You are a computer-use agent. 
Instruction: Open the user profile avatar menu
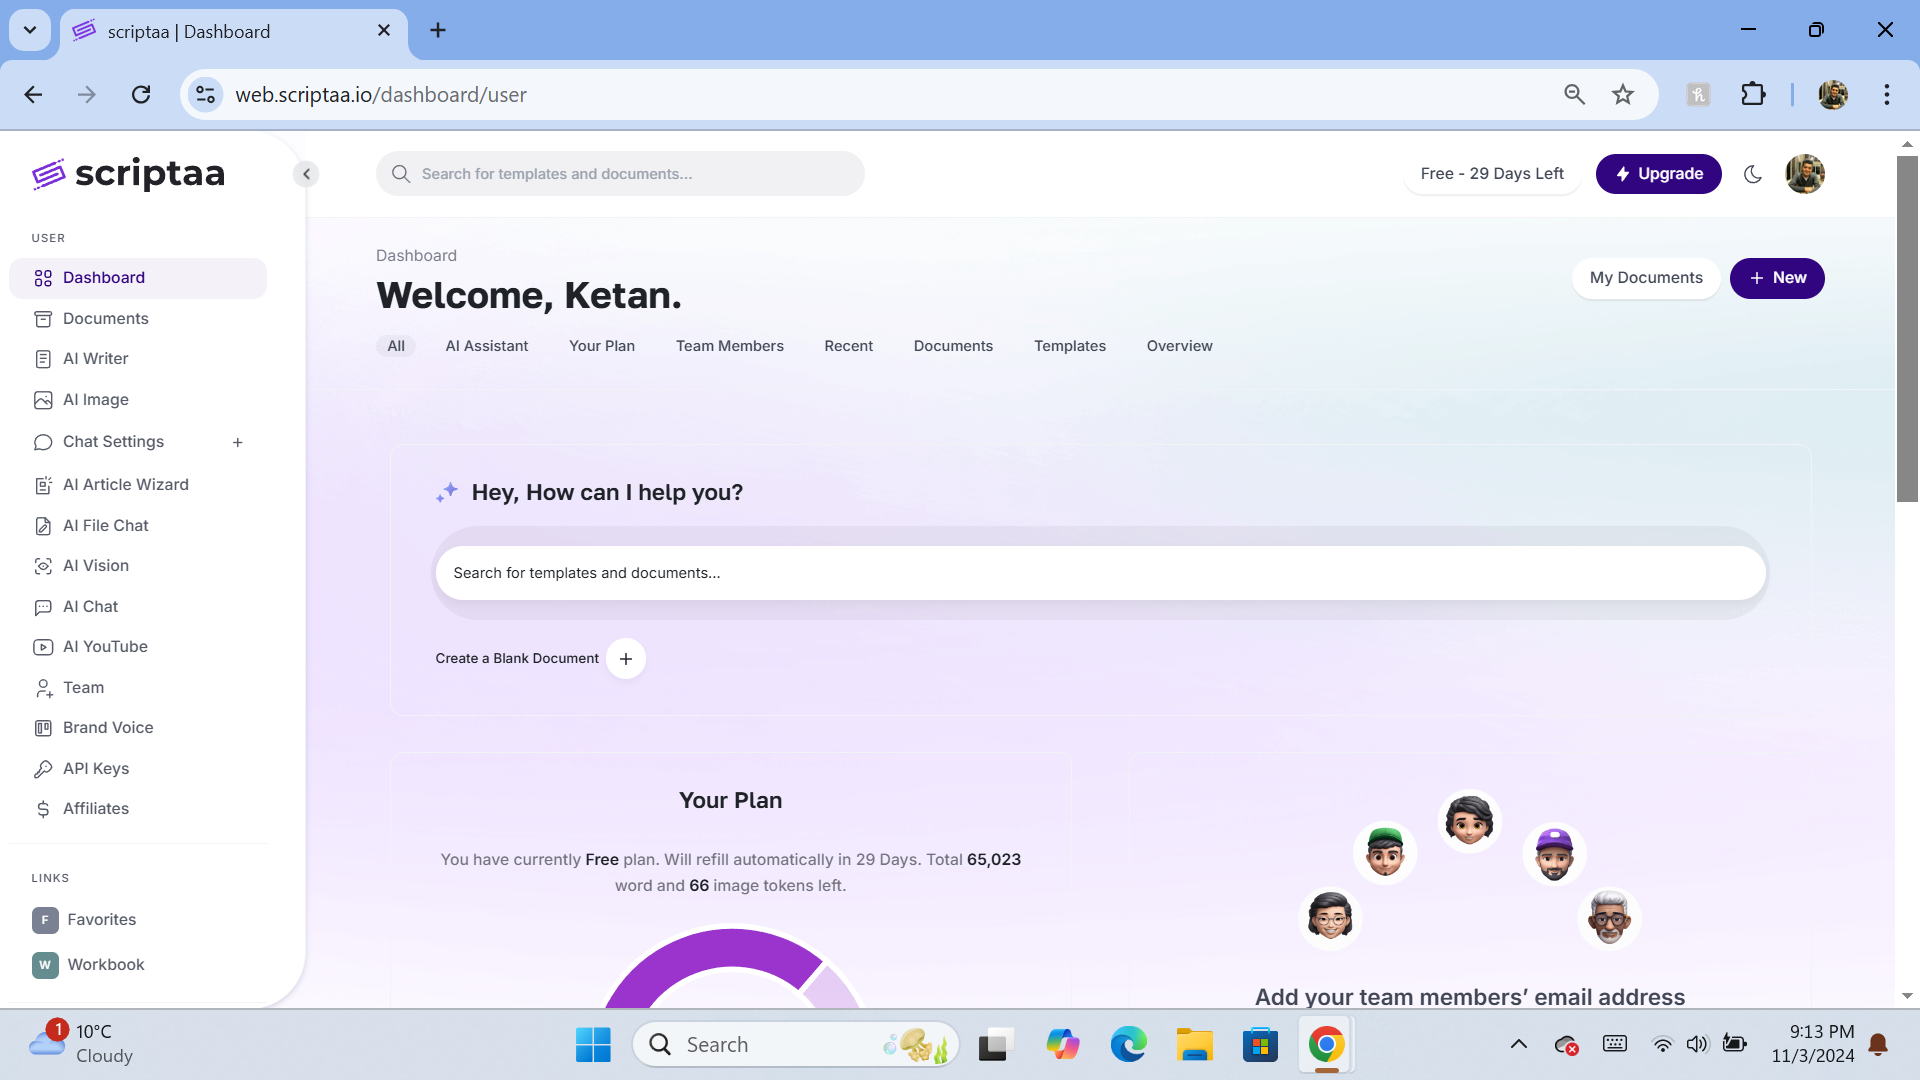click(x=1805, y=174)
